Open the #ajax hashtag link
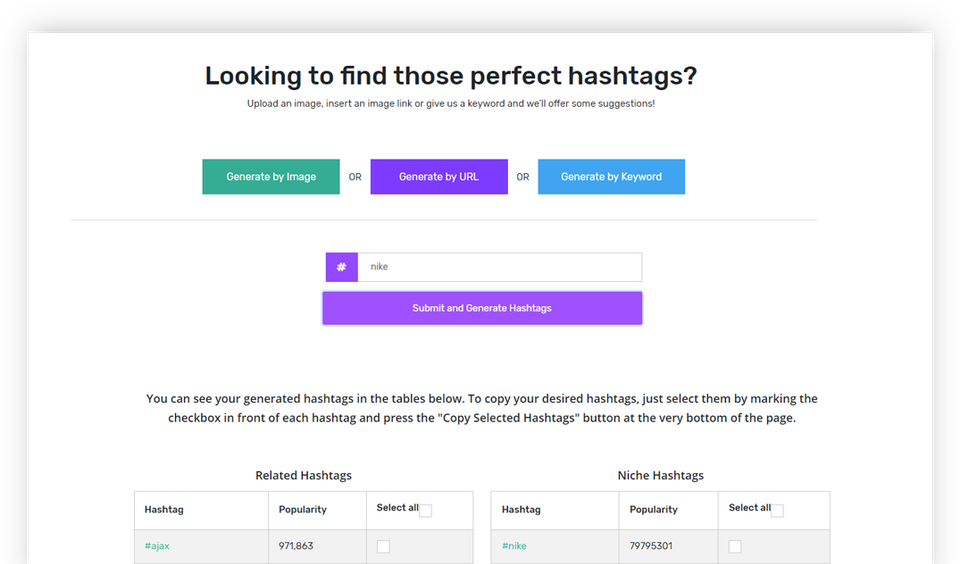Viewport: 960px width, 564px height. point(157,546)
